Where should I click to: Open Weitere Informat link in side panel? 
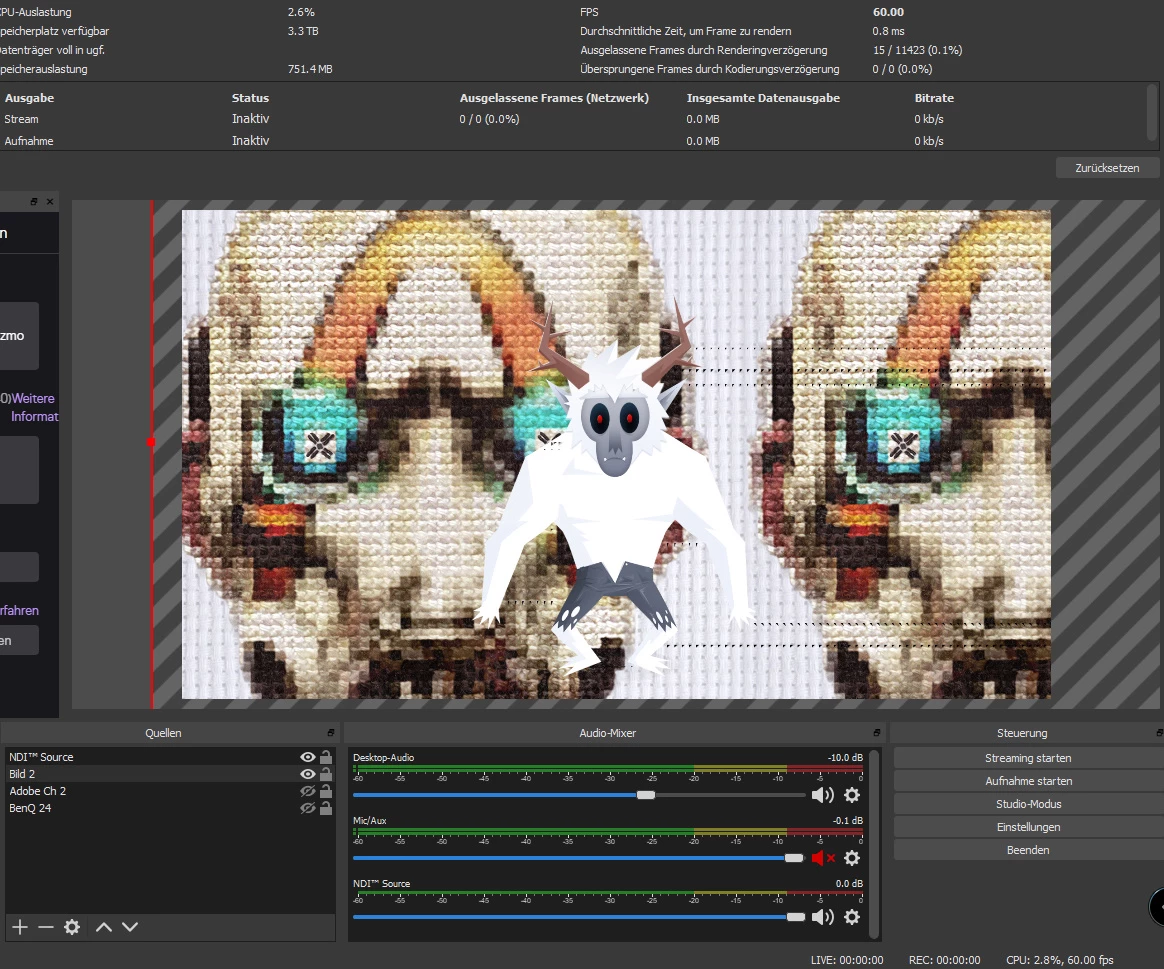[x=33, y=407]
